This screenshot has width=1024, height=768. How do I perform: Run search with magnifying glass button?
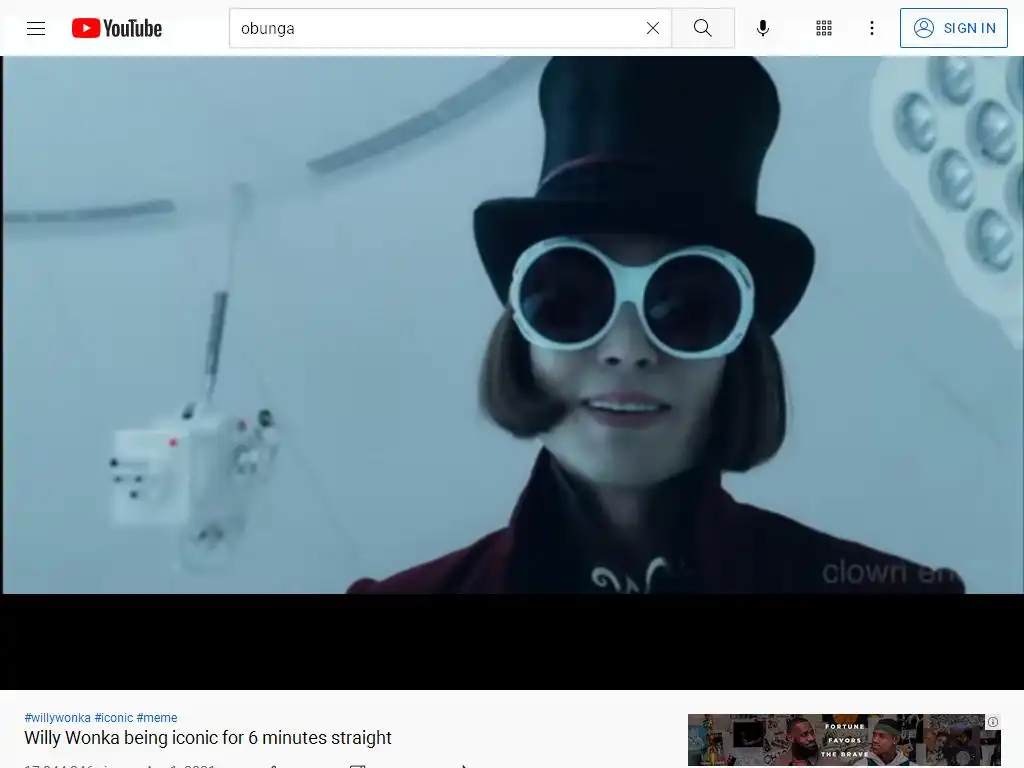703,28
